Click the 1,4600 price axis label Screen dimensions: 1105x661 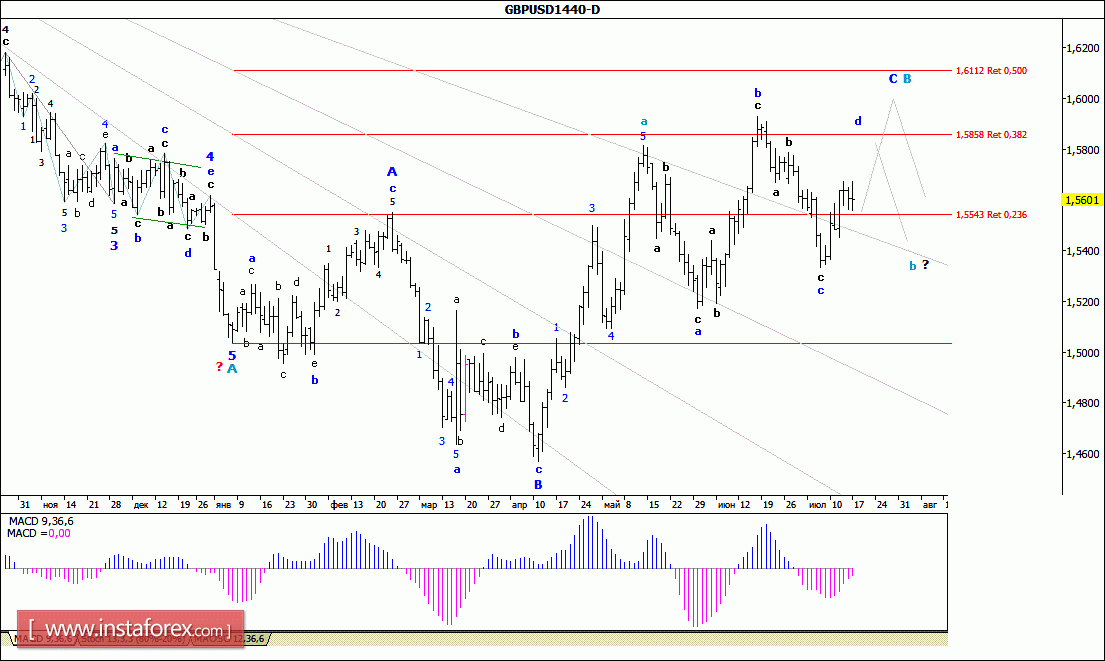pyautogui.click(x=1083, y=454)
